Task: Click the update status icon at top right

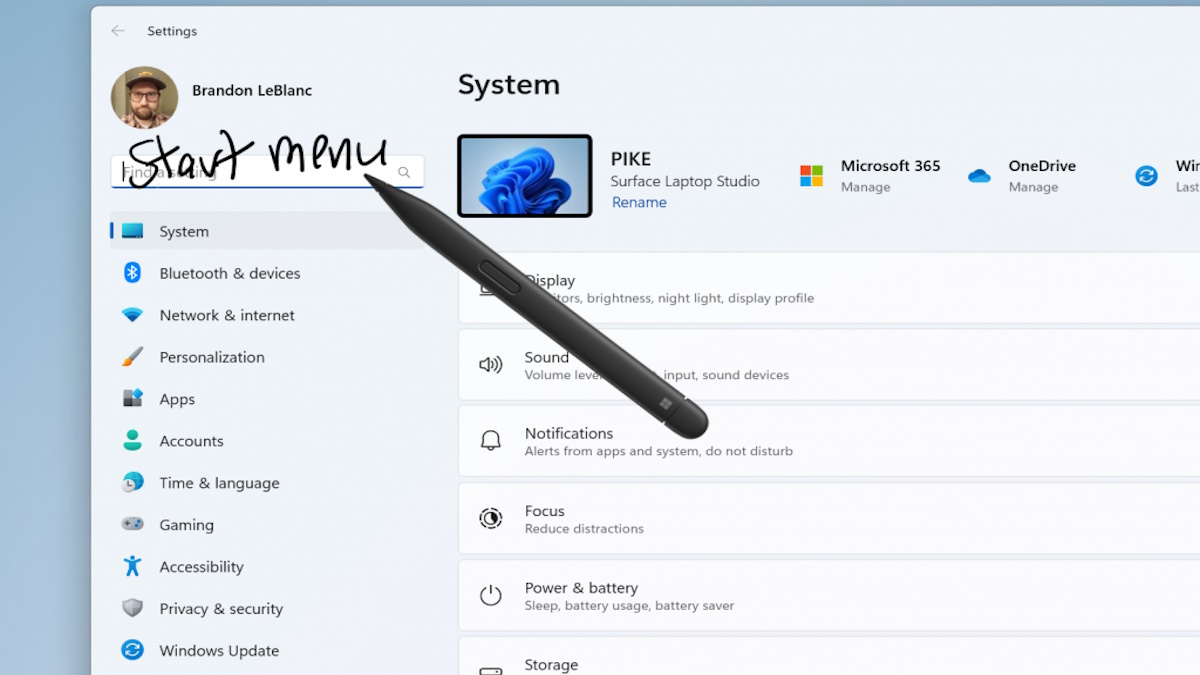Action: 1146,176
